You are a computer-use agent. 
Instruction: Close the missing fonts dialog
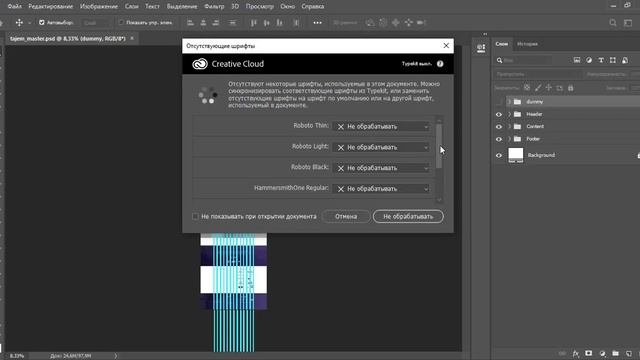click(446, 46)
